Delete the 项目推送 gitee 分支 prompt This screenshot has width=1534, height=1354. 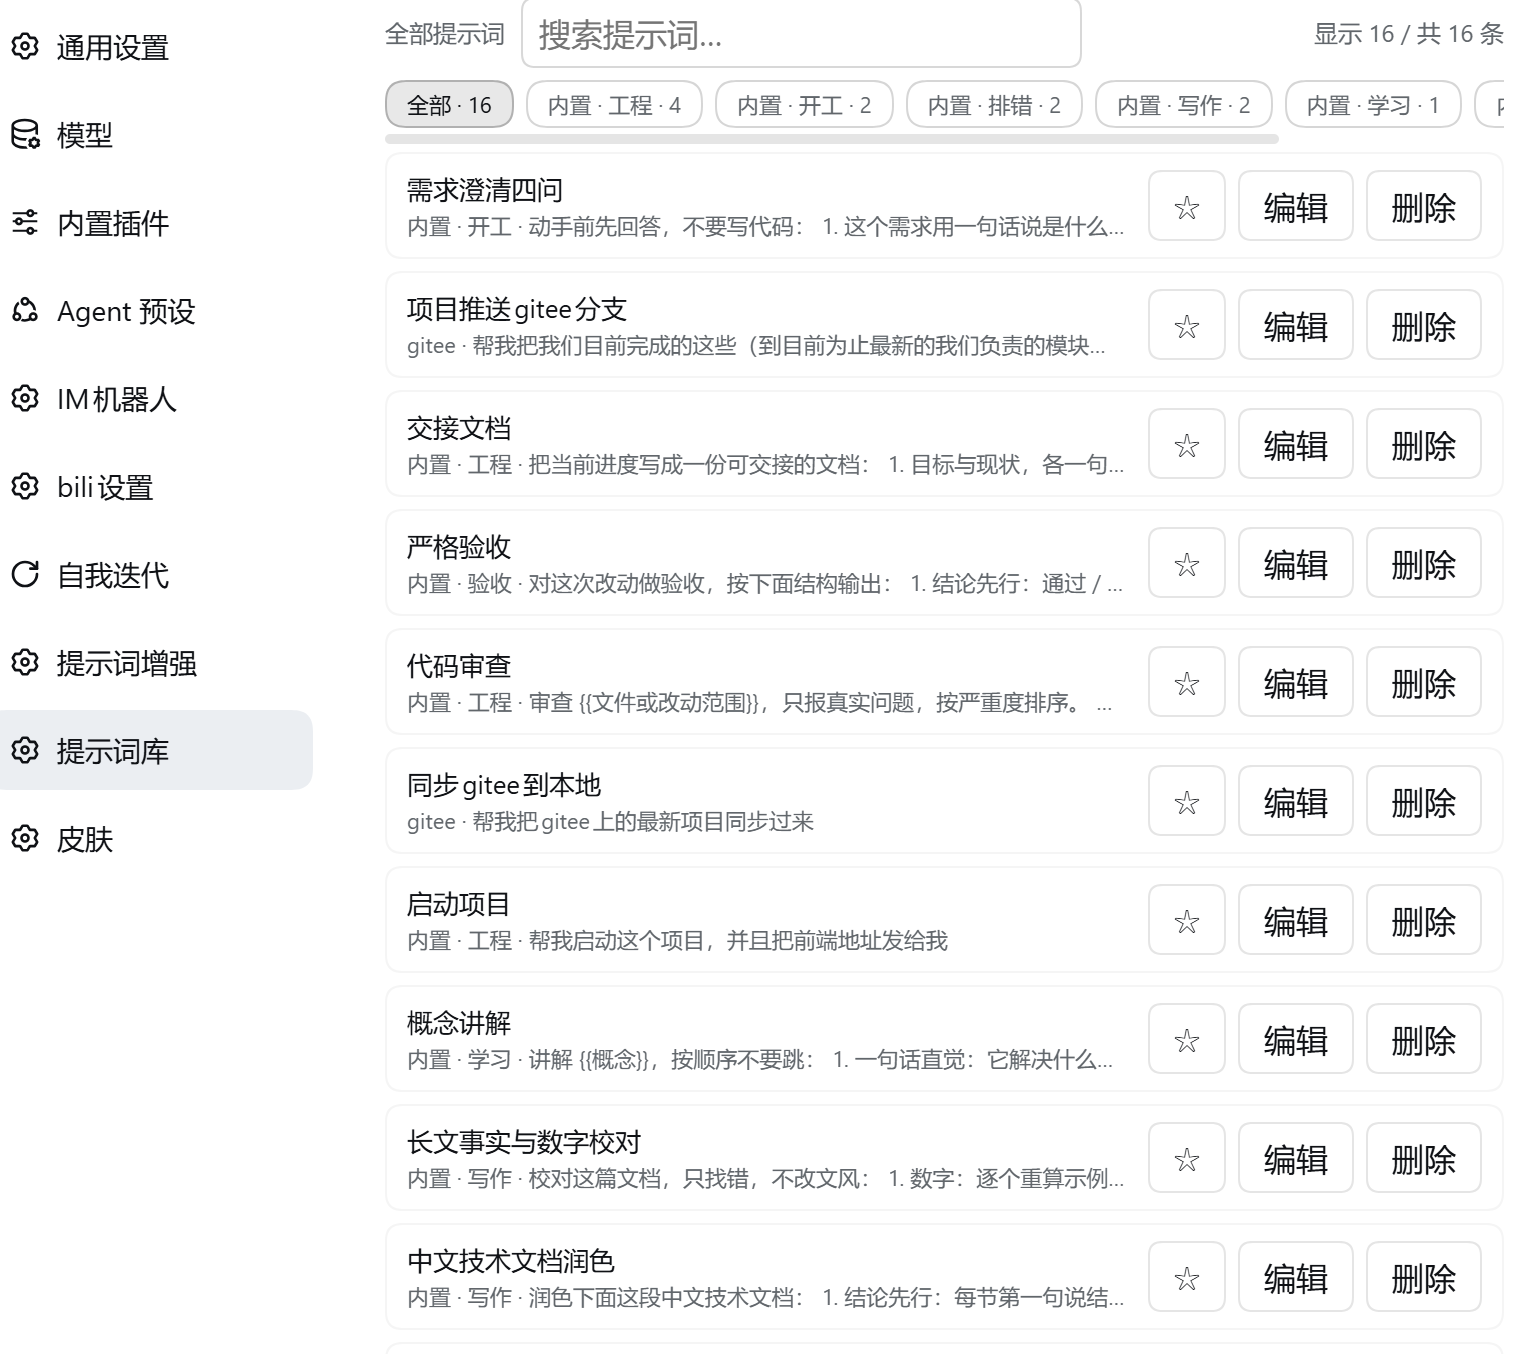point(1423,325)
